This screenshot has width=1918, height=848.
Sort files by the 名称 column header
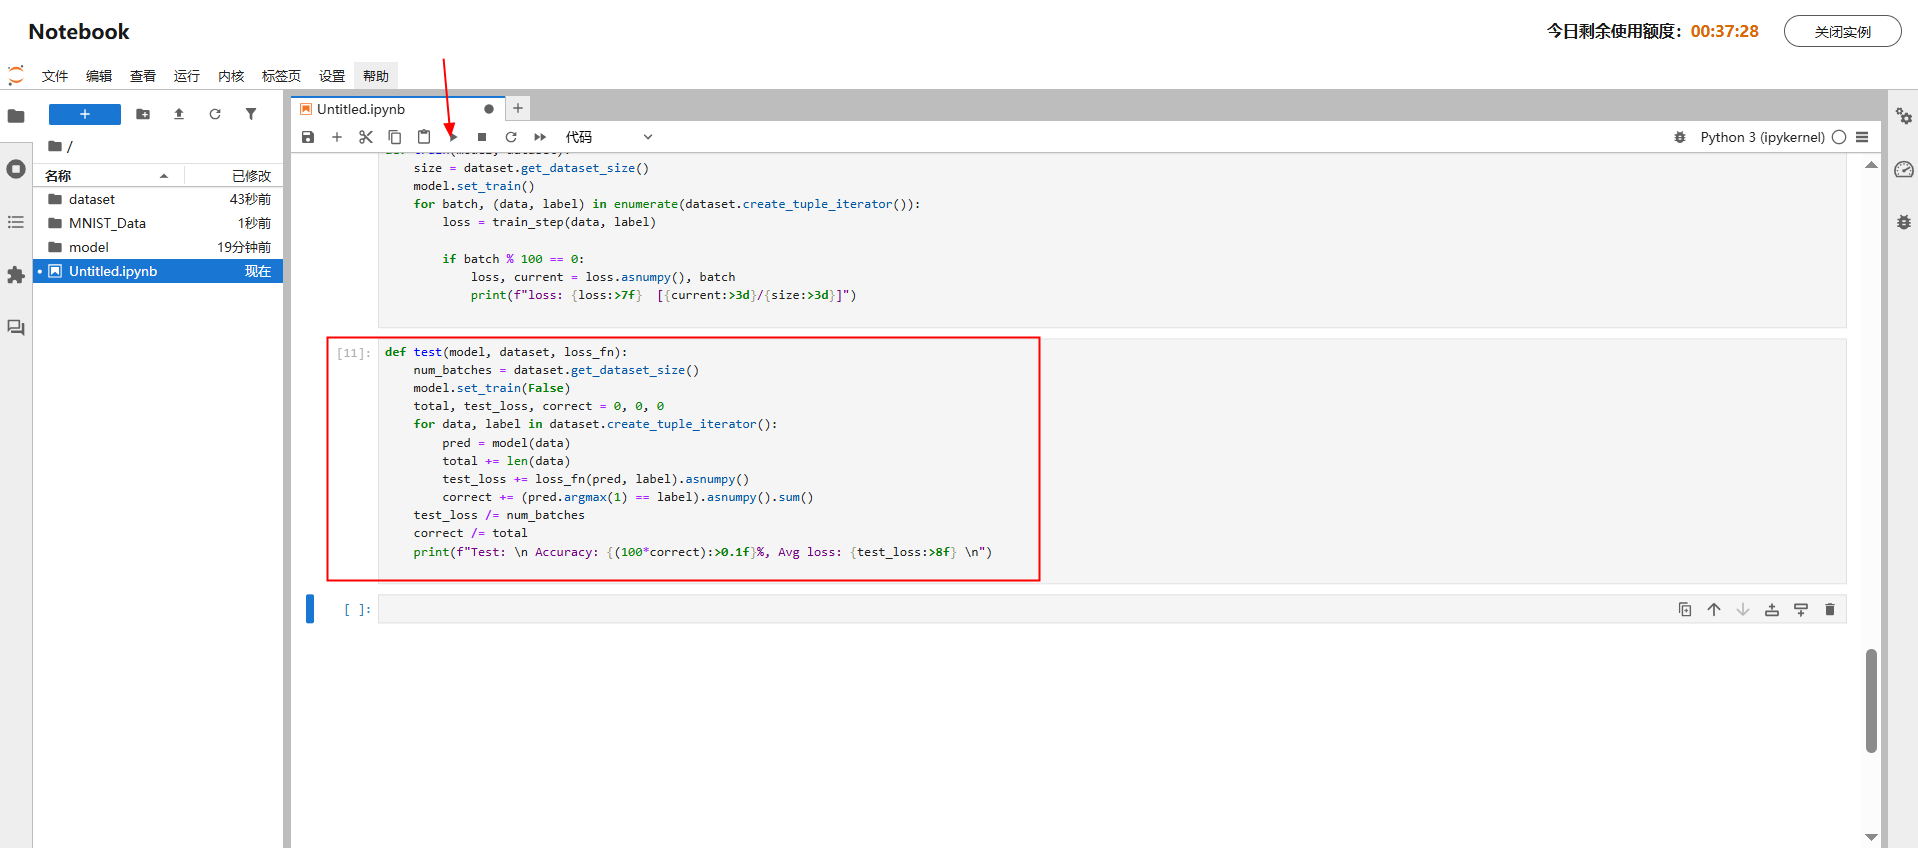(108, 175)
